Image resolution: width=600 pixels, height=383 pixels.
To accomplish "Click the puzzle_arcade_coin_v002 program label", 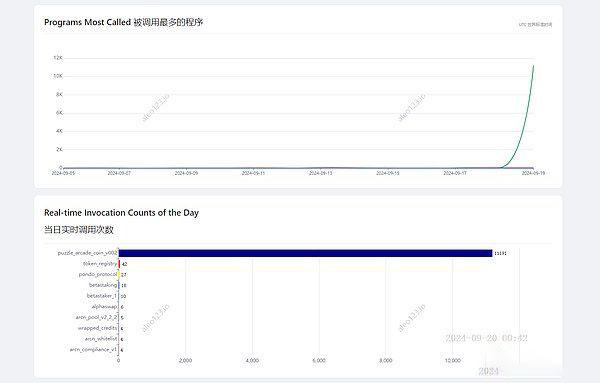I will click(87, 253).
